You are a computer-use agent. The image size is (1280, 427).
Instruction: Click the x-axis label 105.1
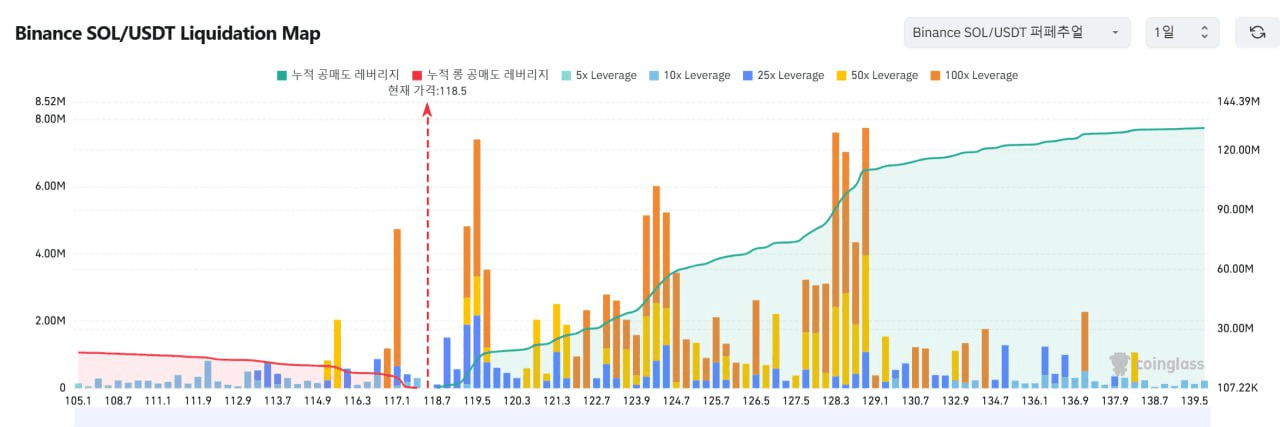point(77,400)
